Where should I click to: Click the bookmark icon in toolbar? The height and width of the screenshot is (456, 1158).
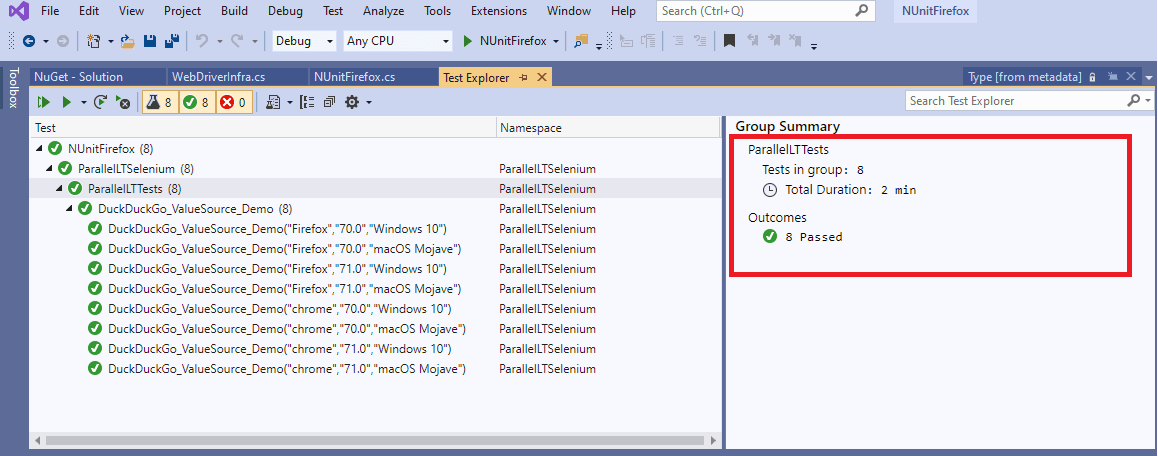point(730,41)
